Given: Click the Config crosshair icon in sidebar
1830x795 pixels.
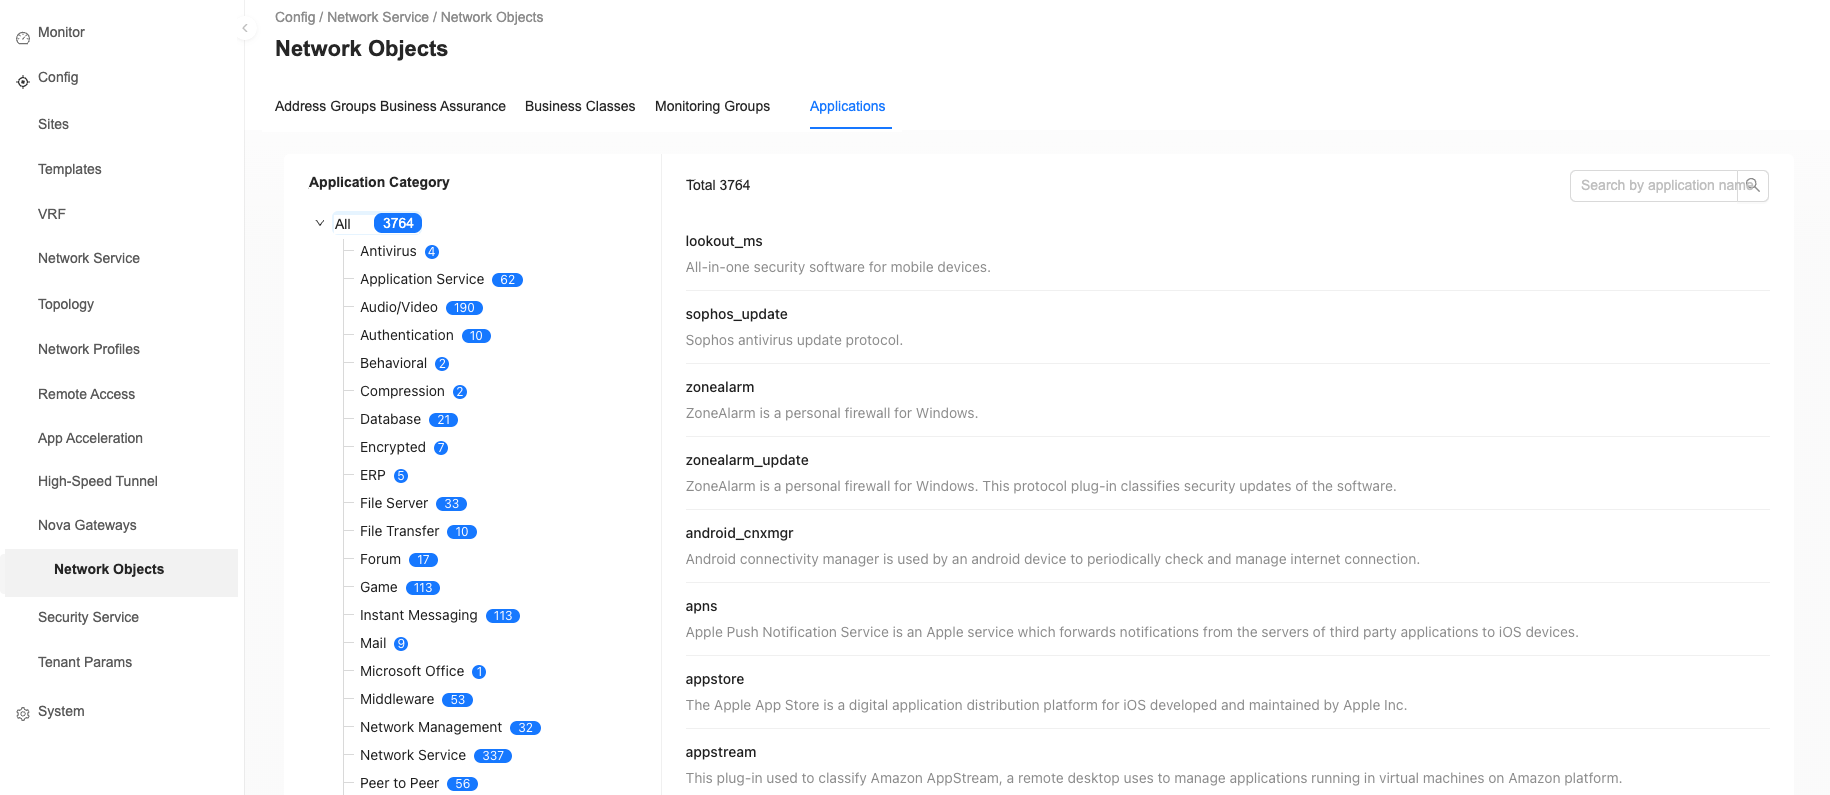Looking at the screenshot, I should (23, 82).
